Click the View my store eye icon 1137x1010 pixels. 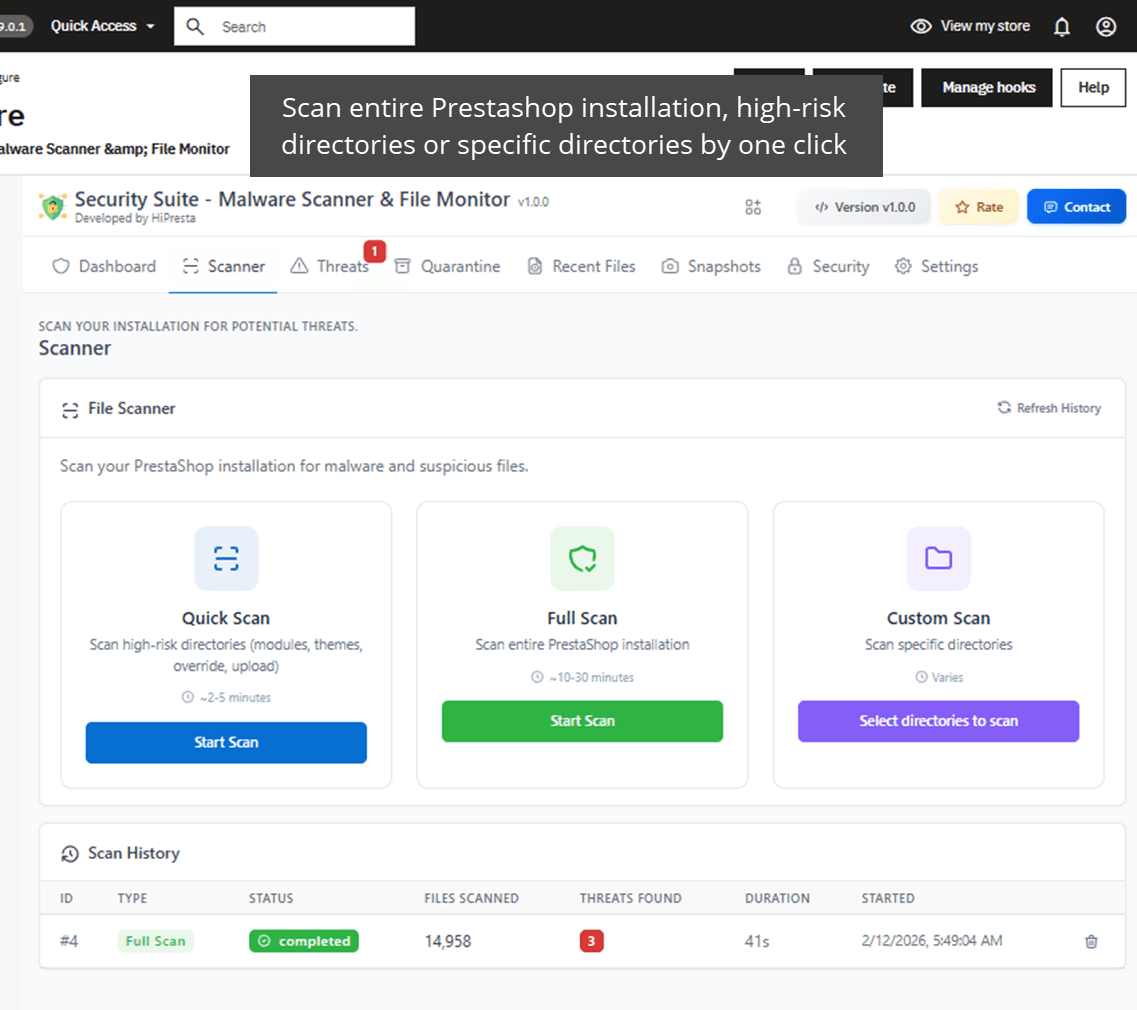[921, 27]
